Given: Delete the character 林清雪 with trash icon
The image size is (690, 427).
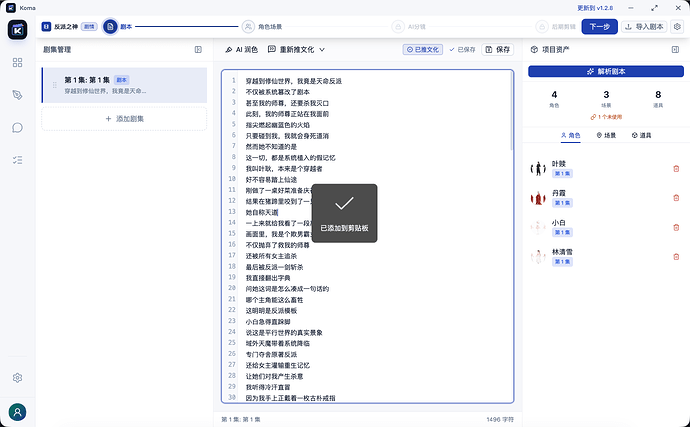Looking at the screenshot, I should 676,257.
